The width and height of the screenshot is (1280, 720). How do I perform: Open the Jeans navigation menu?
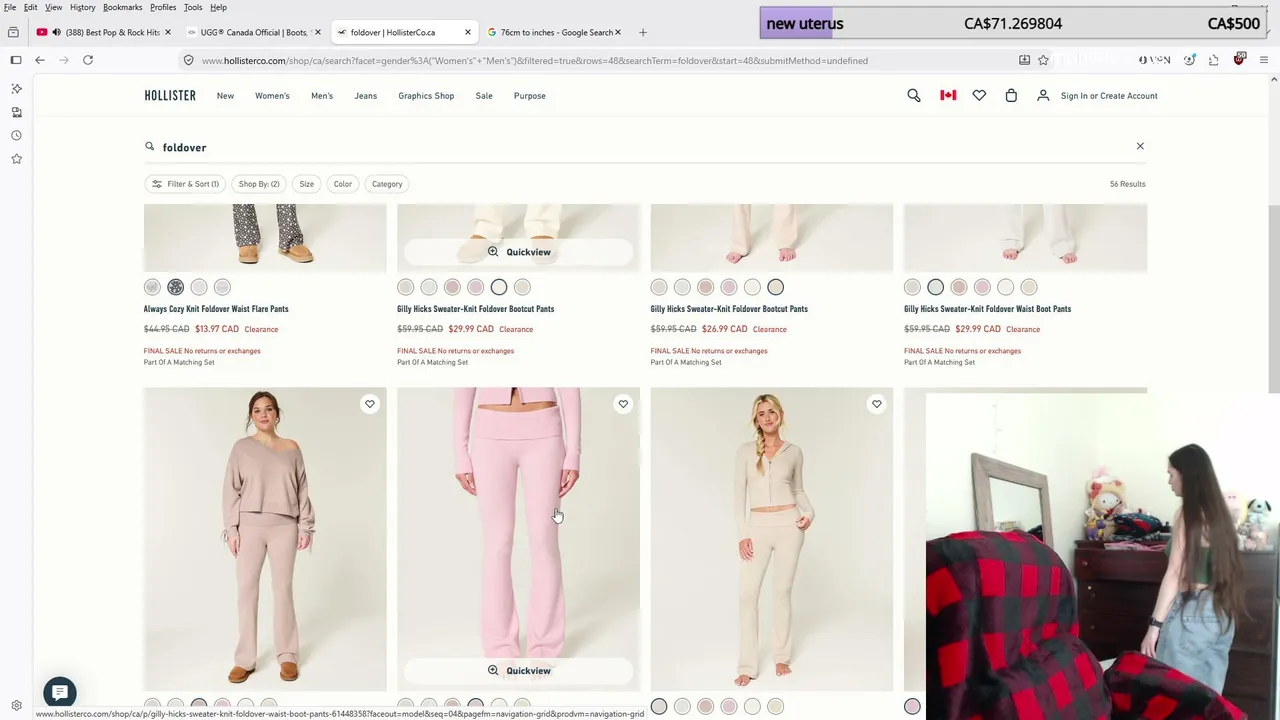point(365,96)
